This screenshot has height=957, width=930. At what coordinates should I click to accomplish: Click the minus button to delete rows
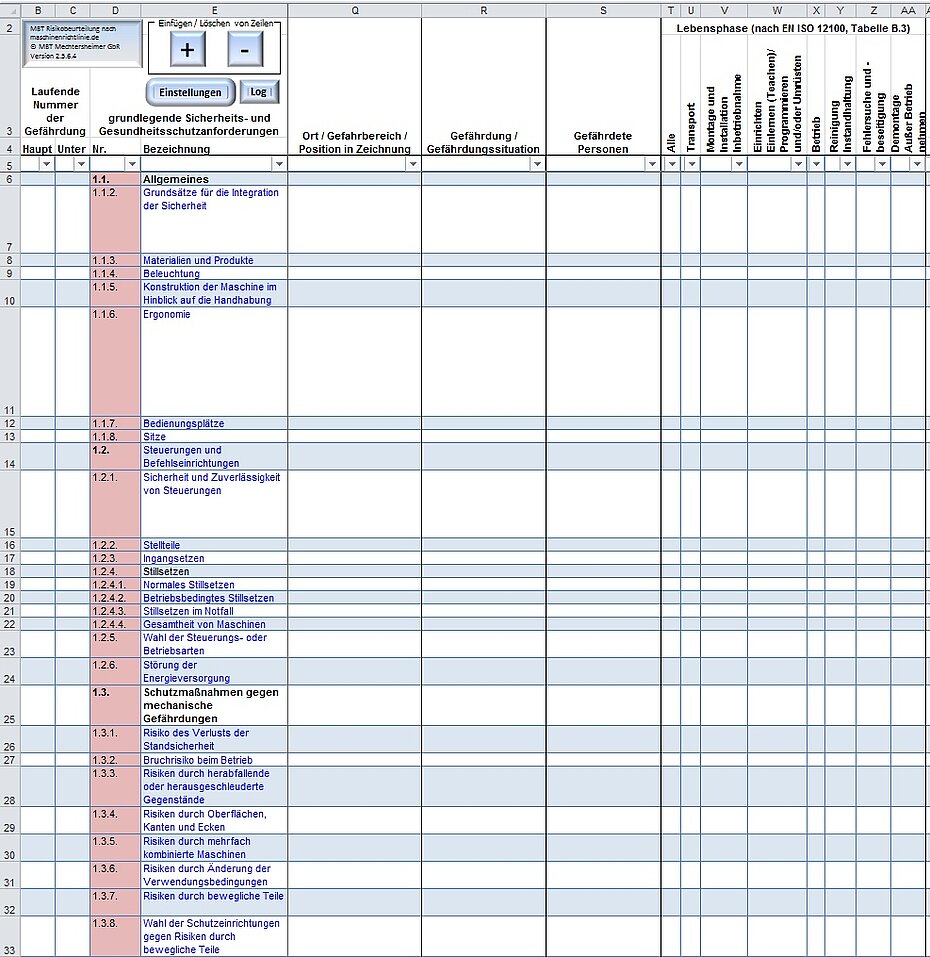(245, 49)
